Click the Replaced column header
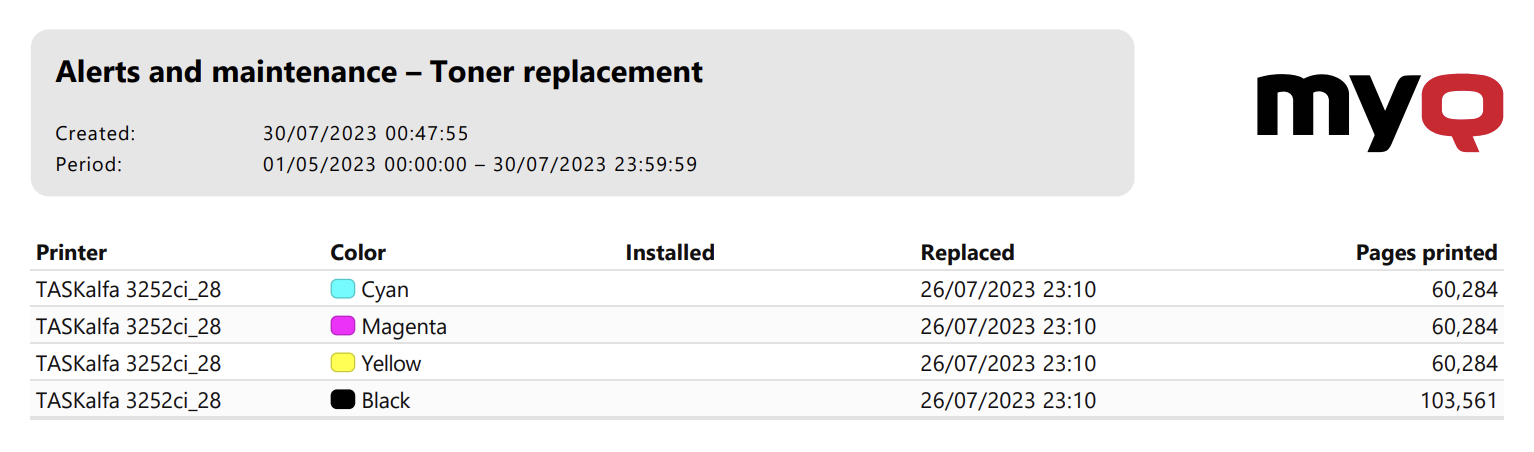The height and width of the screenshot is (452, 1534). (x=967, y=253)
